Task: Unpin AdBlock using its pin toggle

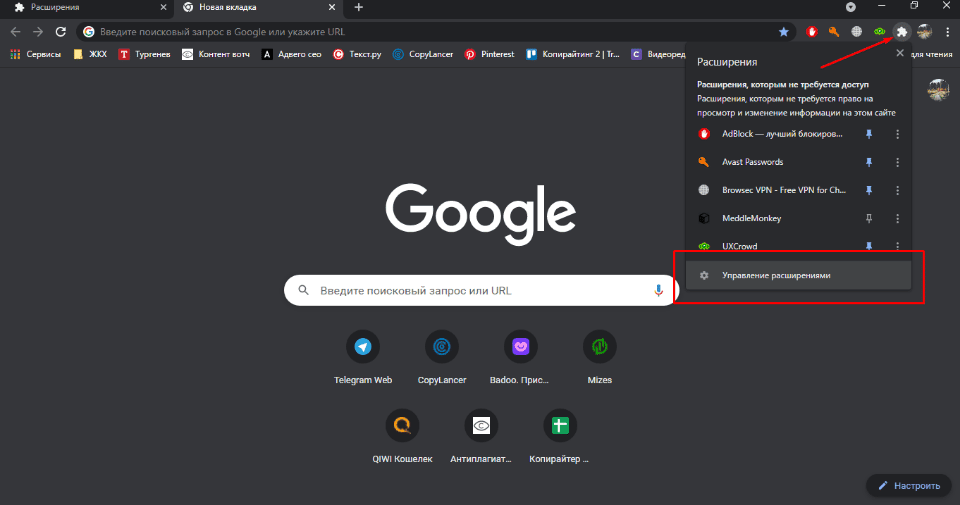Action: pyautogui.click(x=869, y=134)
